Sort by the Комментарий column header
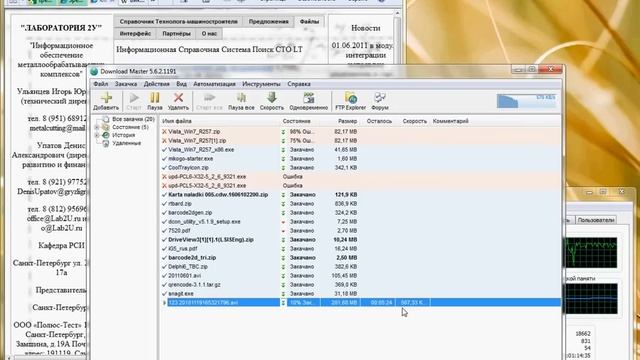 (451, 121)
